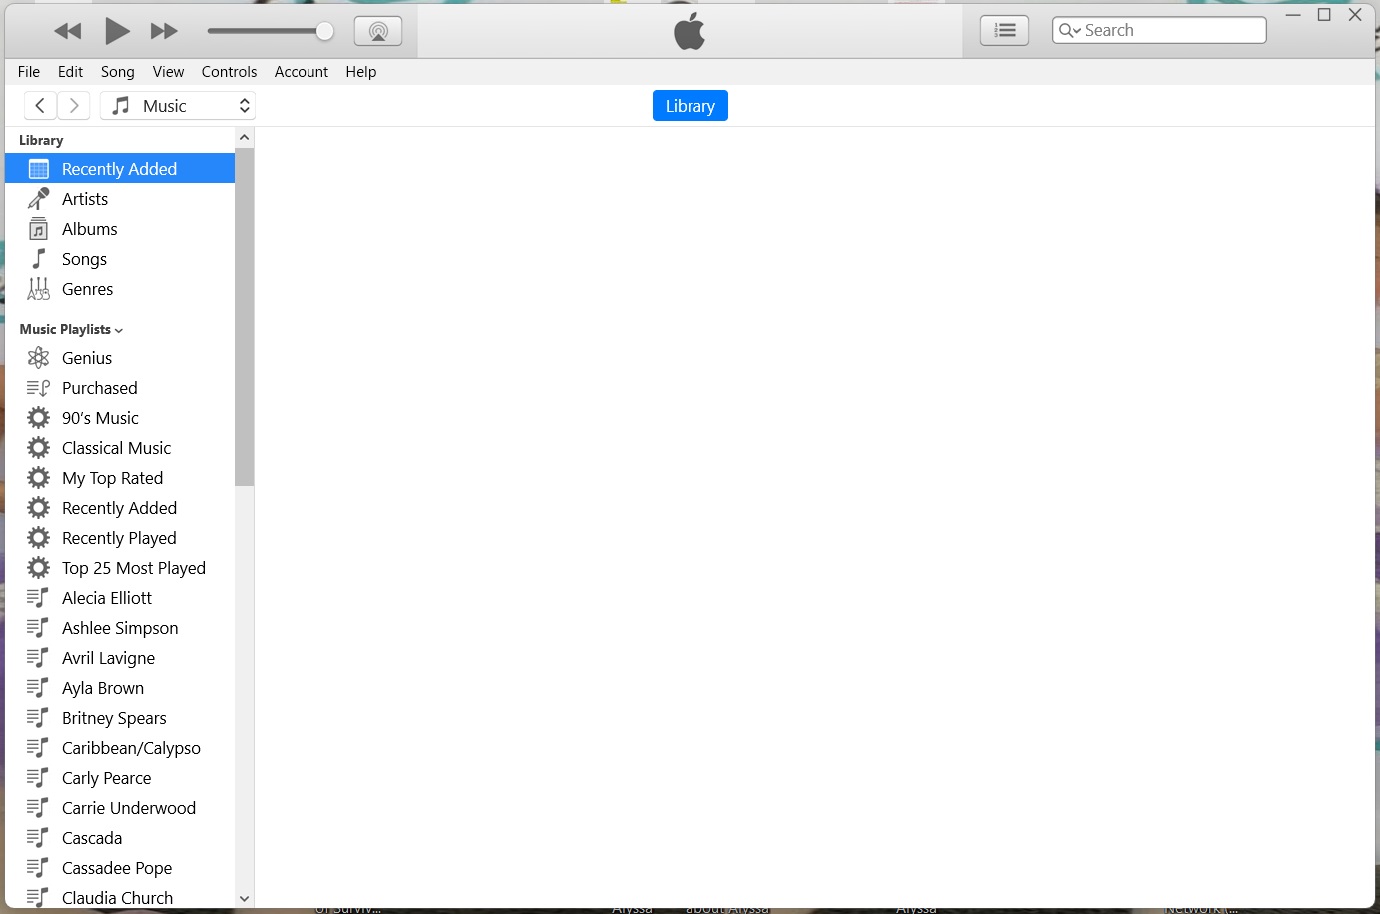This screenshot has height=914, width=1380.
Task: Open the search options magnifier dropdown
Action: tap(1070, 30)
